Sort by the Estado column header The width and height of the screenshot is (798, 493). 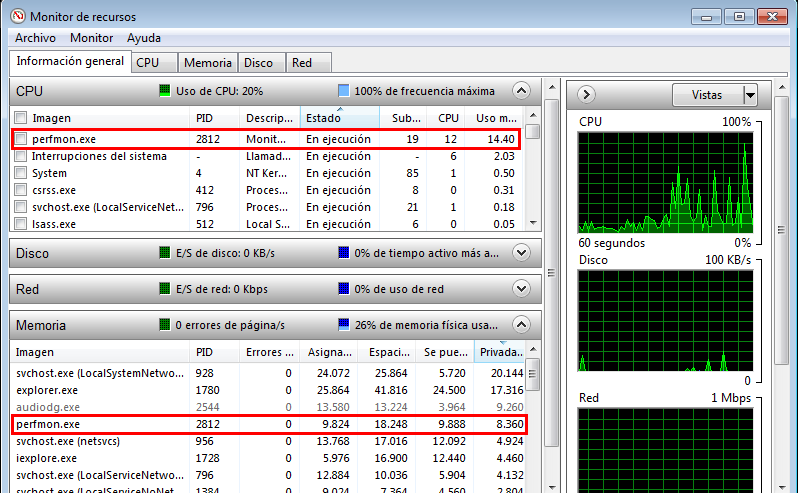(339, 118)
